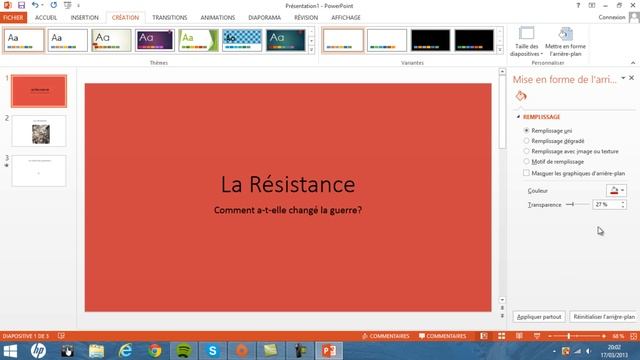Start slideshow view from status bar

point(537,336)
